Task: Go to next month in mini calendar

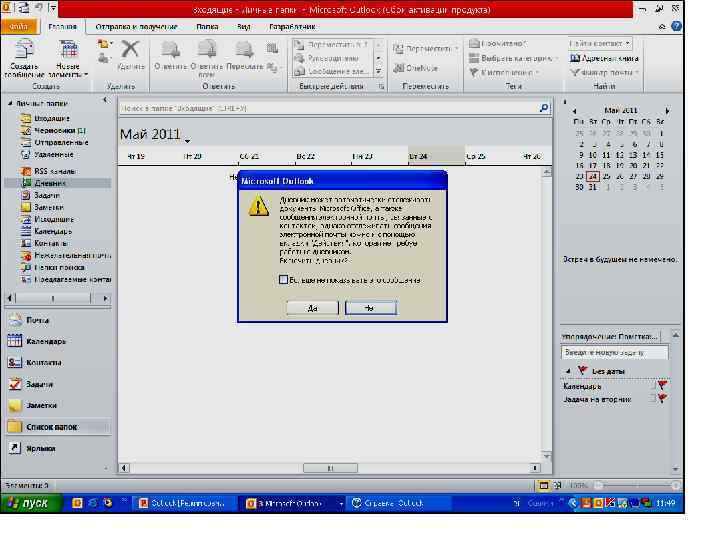Action: 667,111
